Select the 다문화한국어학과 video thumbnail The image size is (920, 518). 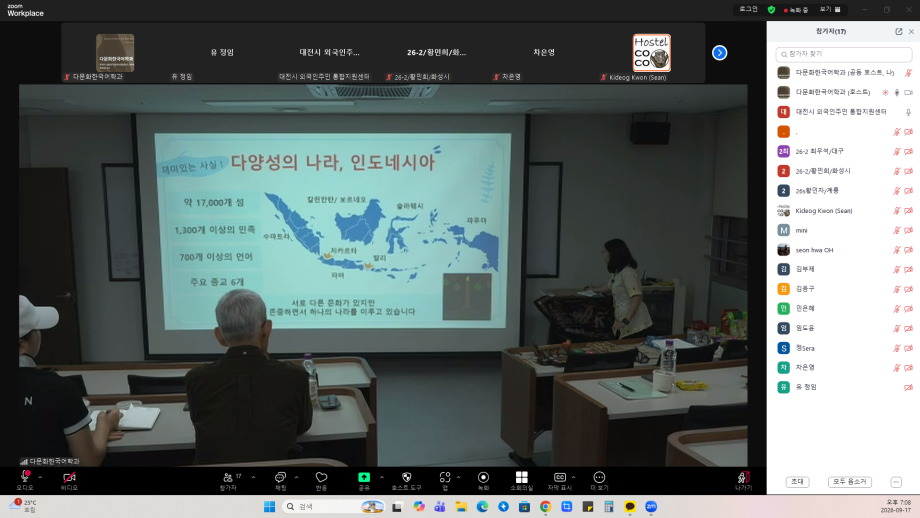[115, 53]
